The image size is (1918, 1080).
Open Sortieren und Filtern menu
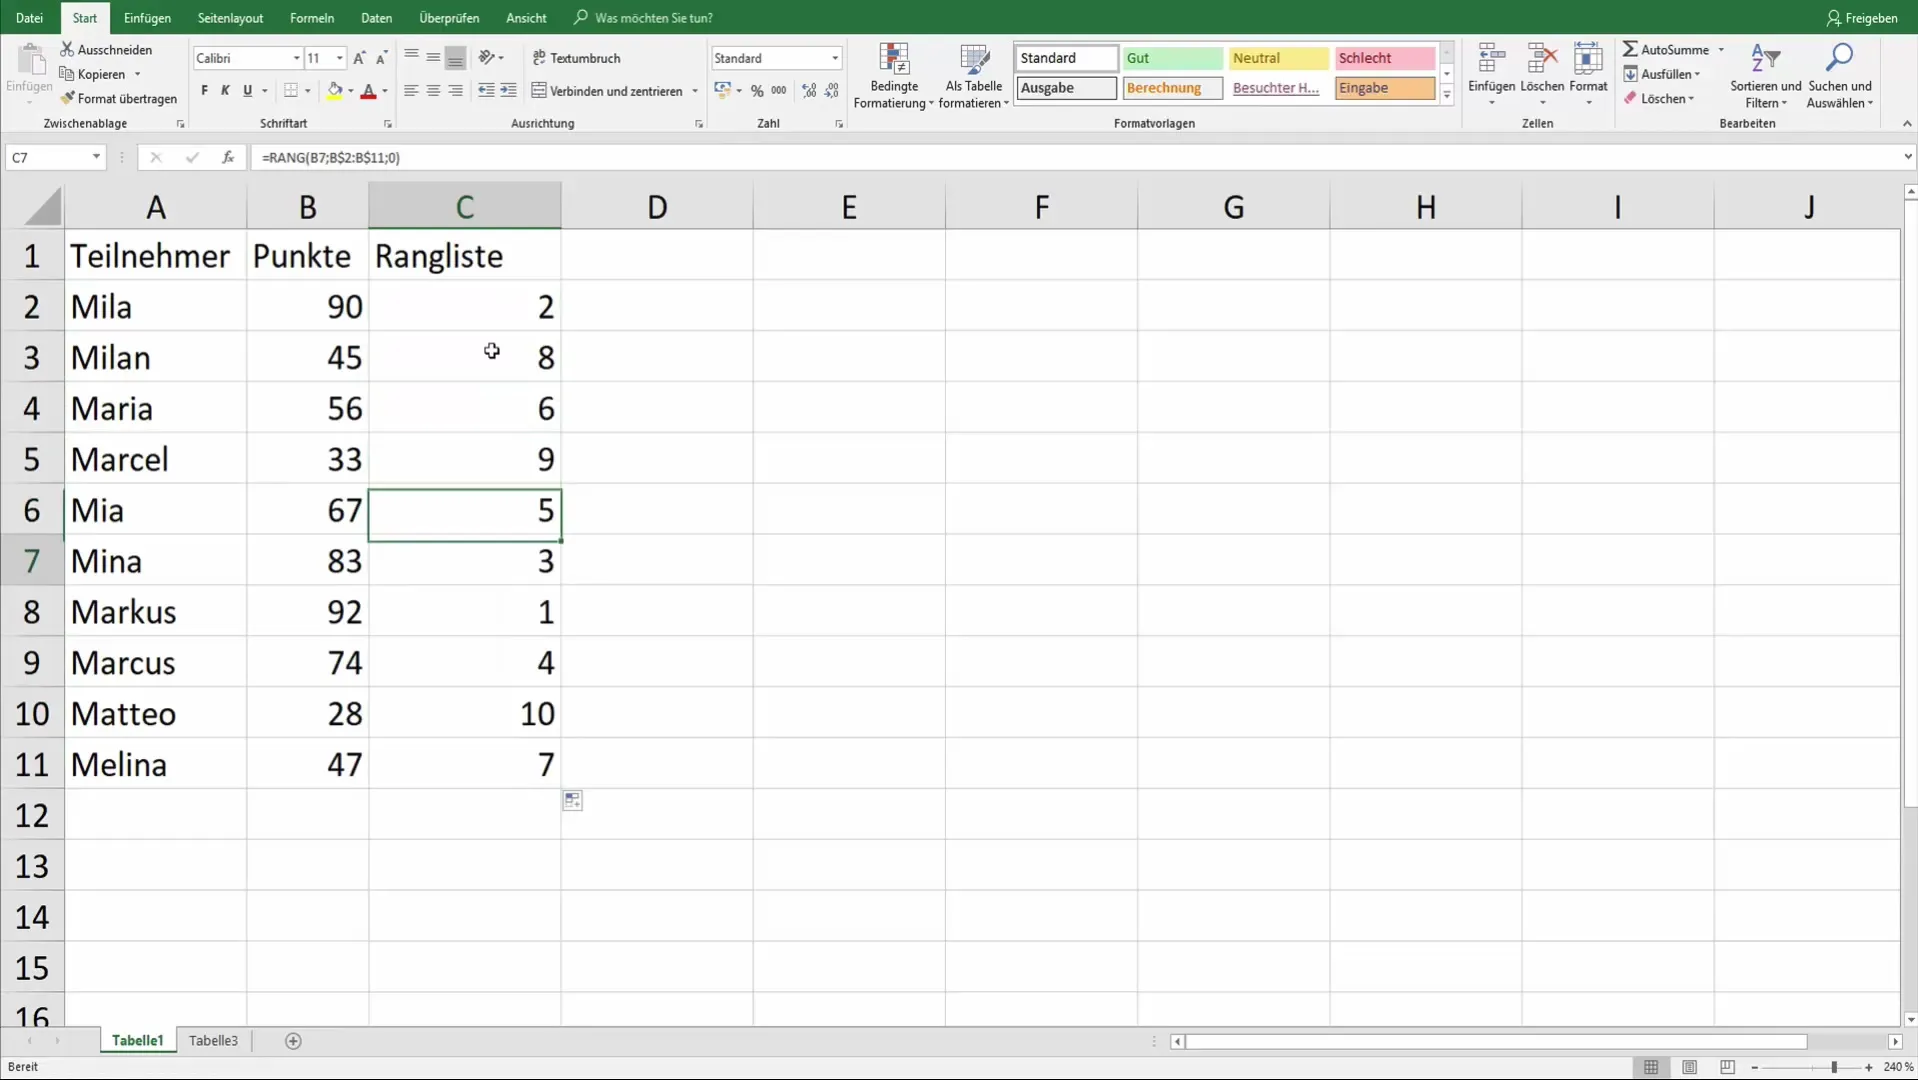tap(1765, 76)
